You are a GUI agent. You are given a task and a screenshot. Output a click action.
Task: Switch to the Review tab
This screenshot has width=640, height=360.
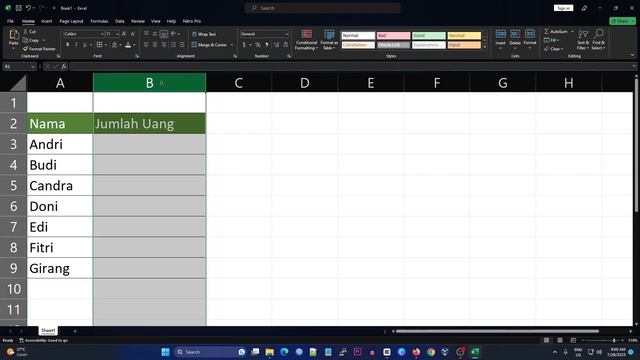pyautogui.click(x=138, y=21)
